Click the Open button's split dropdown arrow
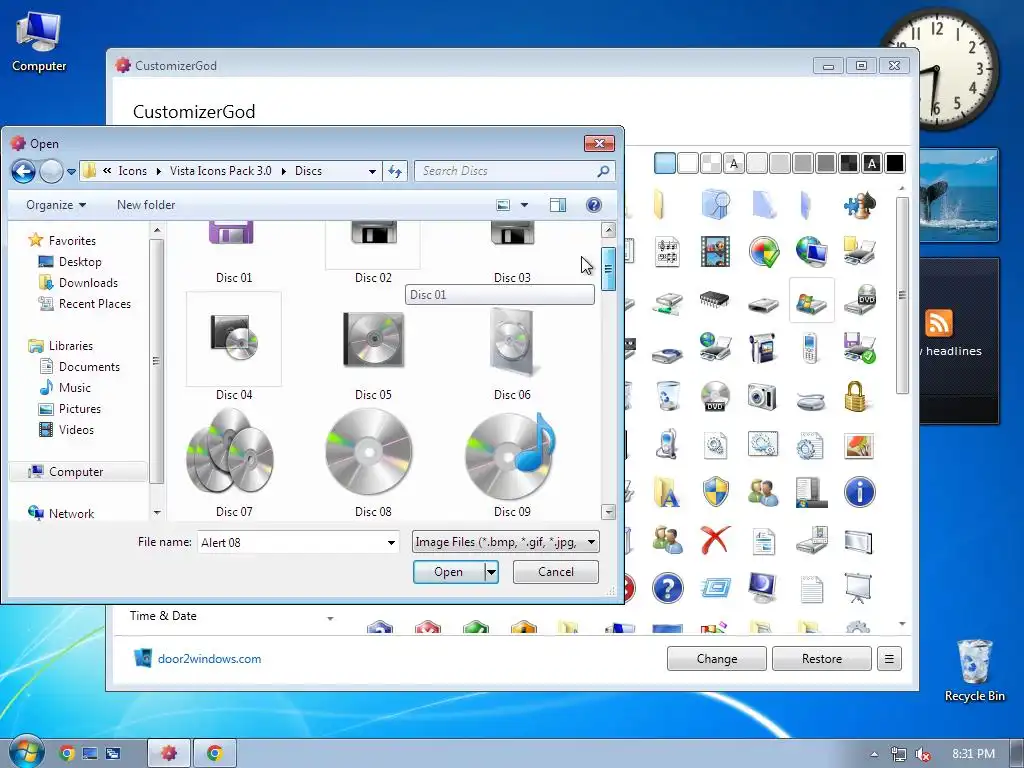 click(491, 572)
